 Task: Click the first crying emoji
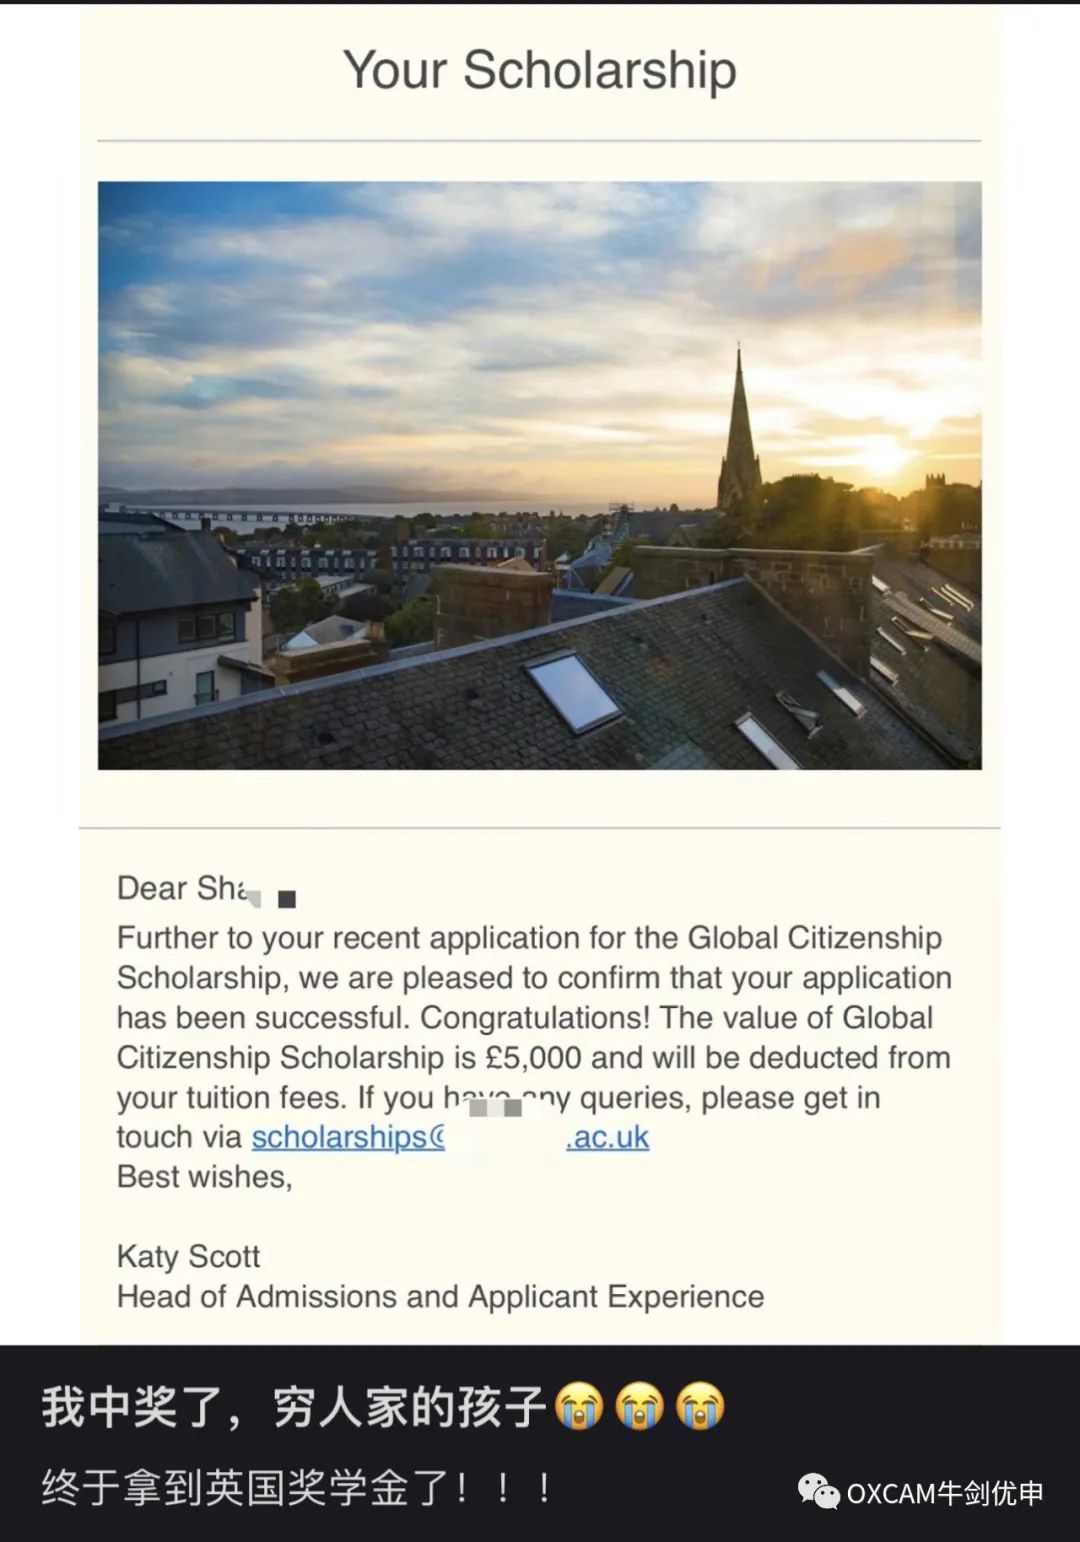[579, 1406]
